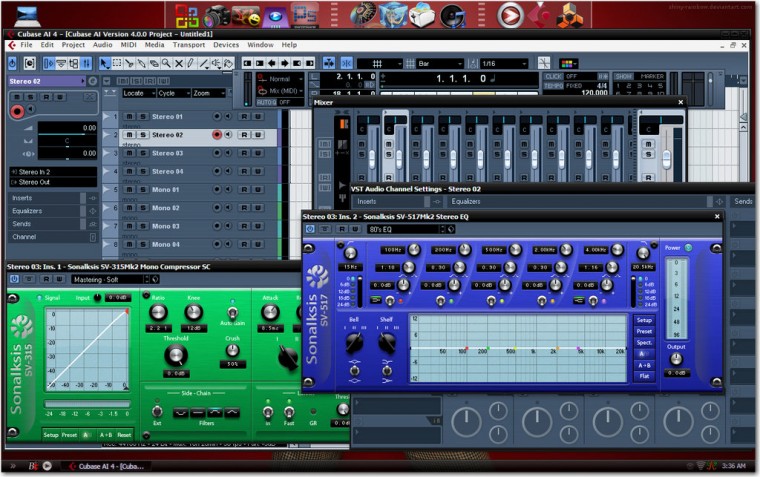The height and width of the screenshot is (477, 760).
Task: Click the Edit Channel Settings 'e' button
Action: pyautogui.click(x=92, y=81)
